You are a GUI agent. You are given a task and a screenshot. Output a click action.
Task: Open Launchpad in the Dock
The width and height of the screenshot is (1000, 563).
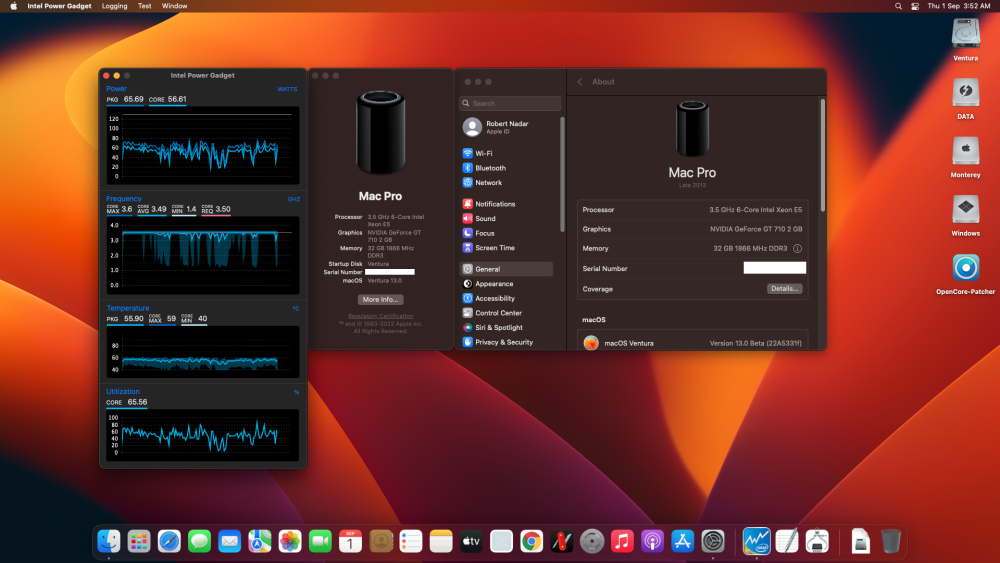[139, 541]
